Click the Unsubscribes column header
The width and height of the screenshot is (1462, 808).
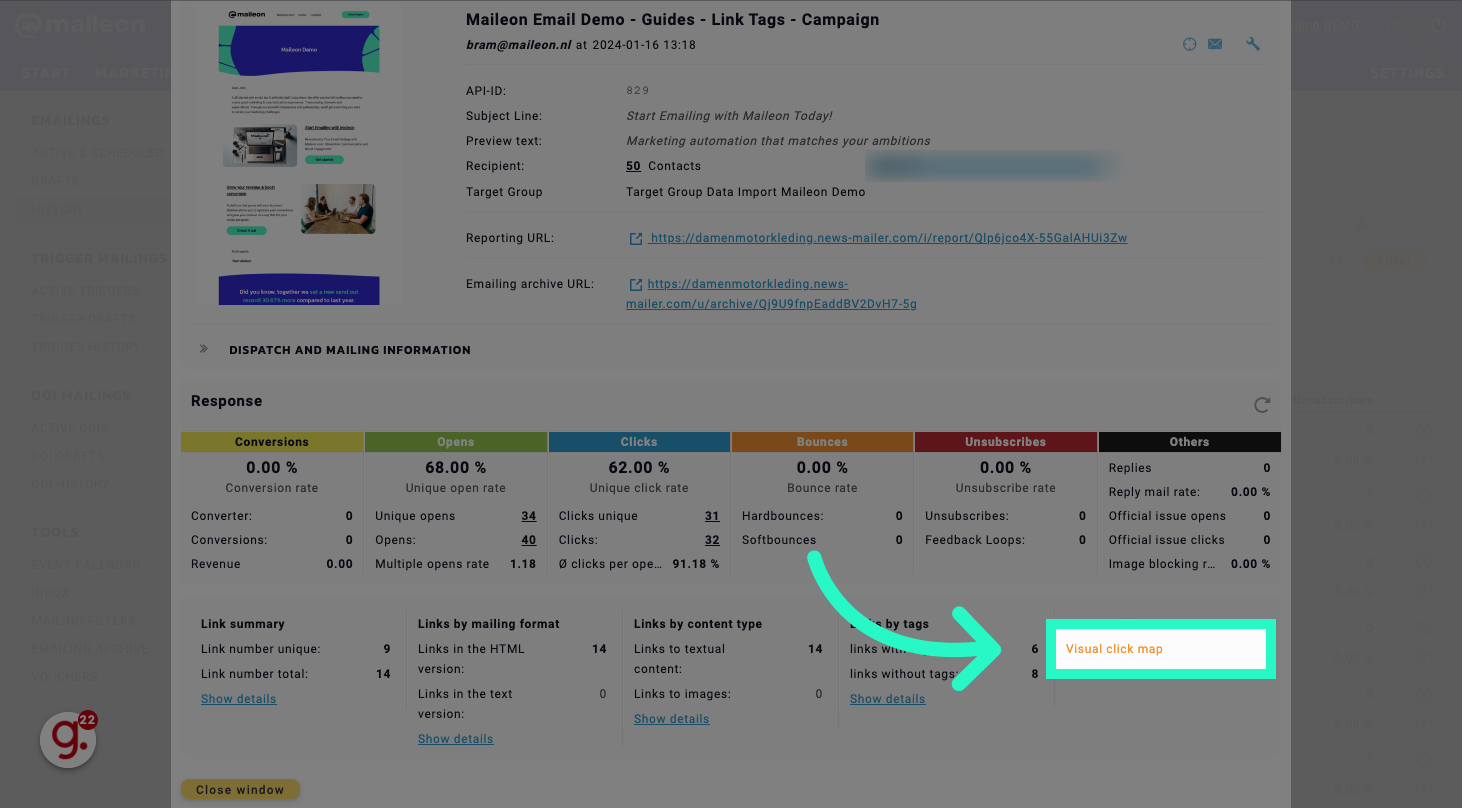coord(1006,442)
